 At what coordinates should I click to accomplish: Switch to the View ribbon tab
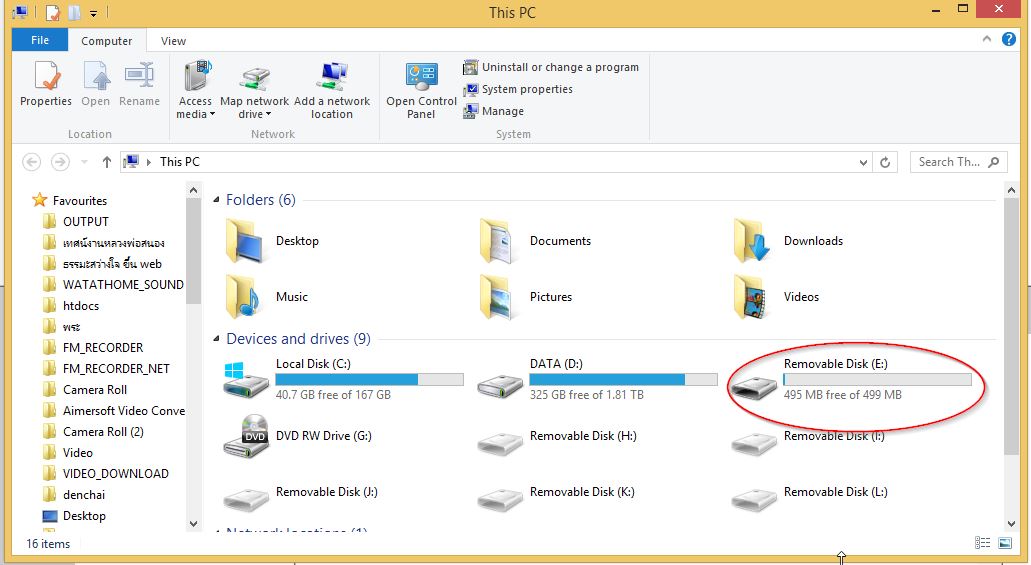click(173, 41)
